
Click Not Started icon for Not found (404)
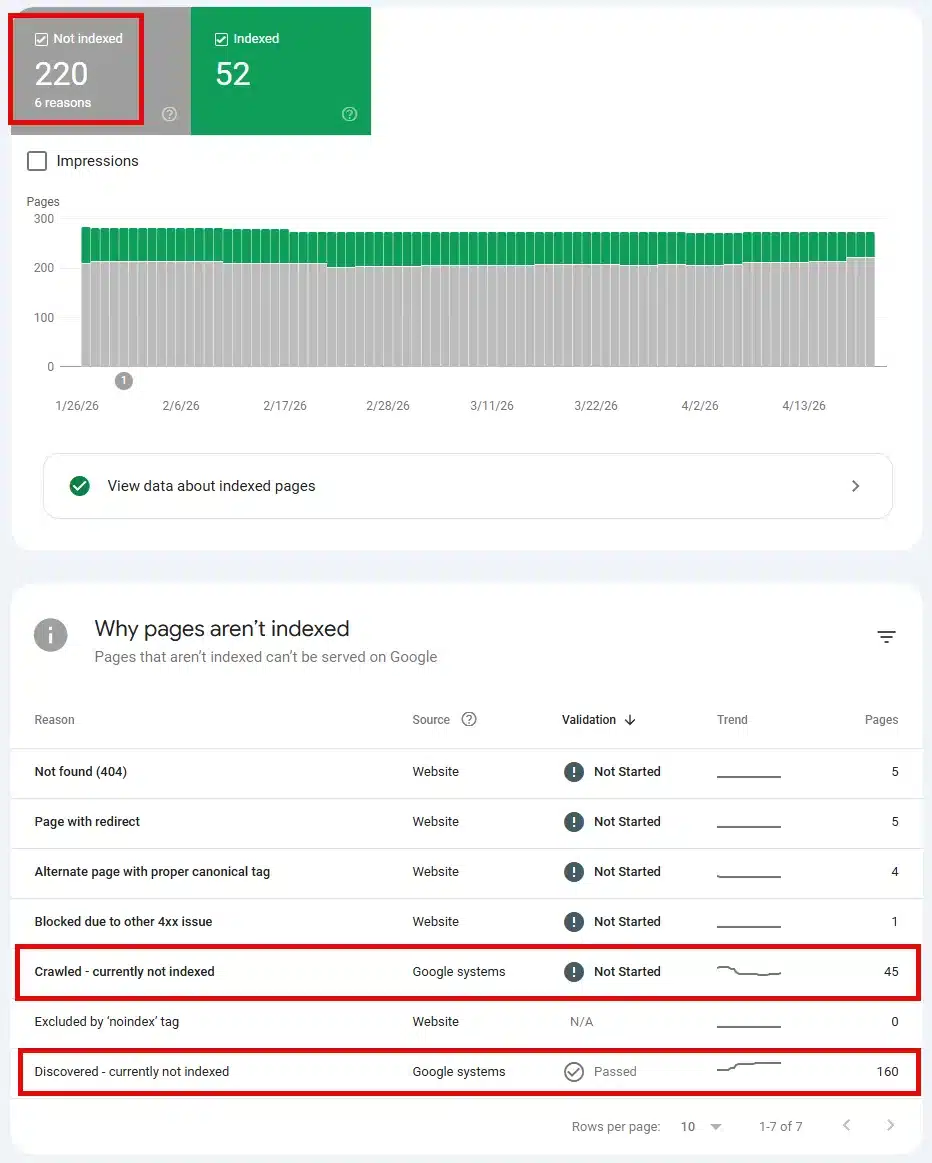[574, 772]
